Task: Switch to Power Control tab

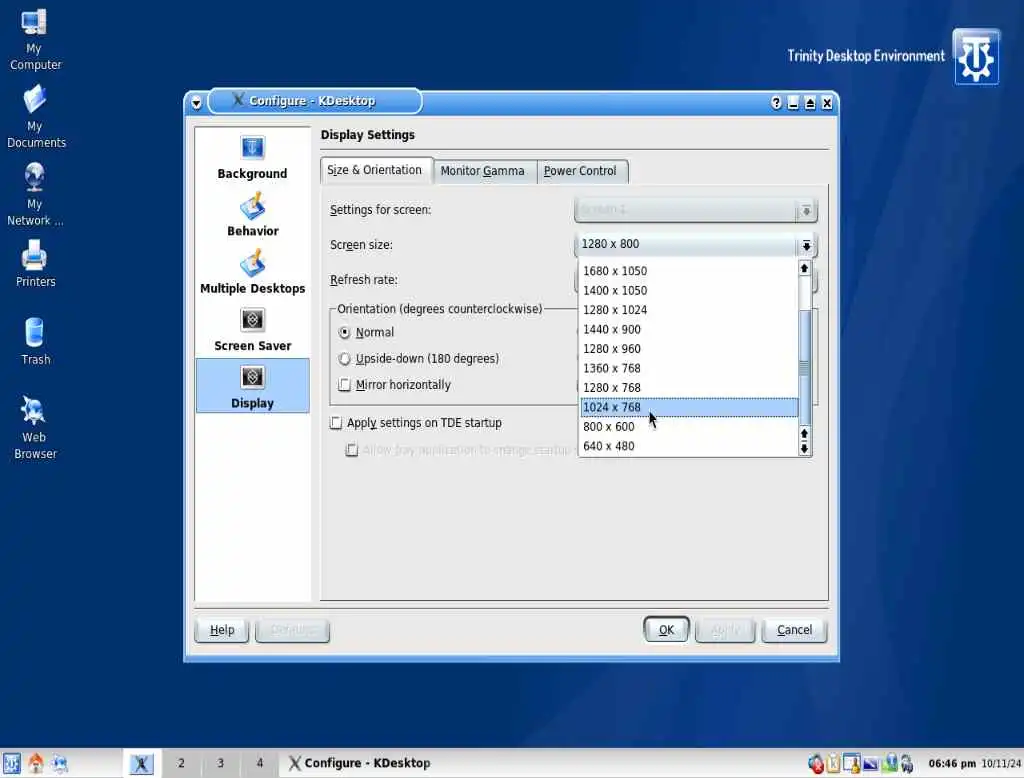Action: (580, 171)
